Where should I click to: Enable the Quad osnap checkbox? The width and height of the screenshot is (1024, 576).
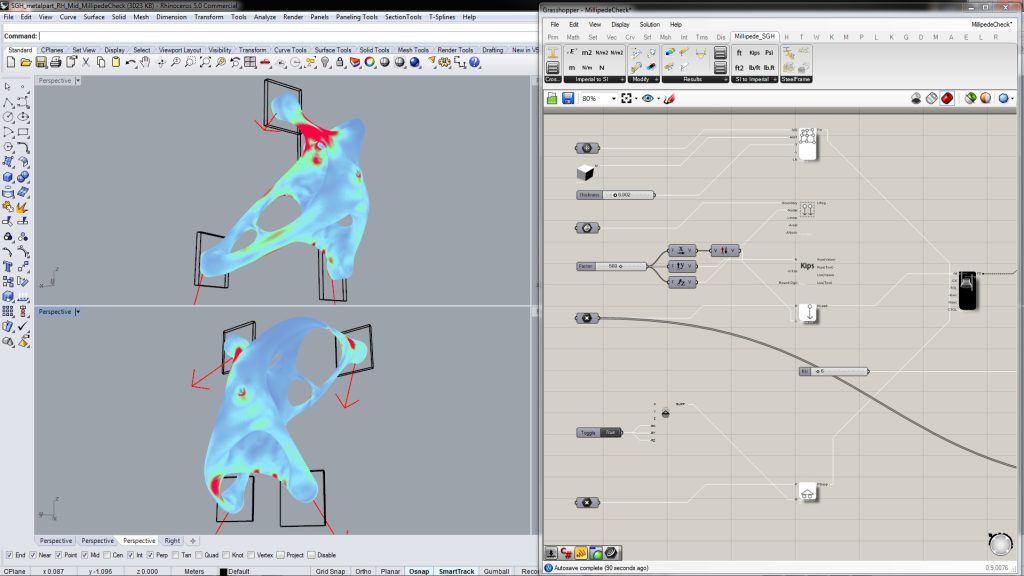pyautogui.click(x=197, y=554)
